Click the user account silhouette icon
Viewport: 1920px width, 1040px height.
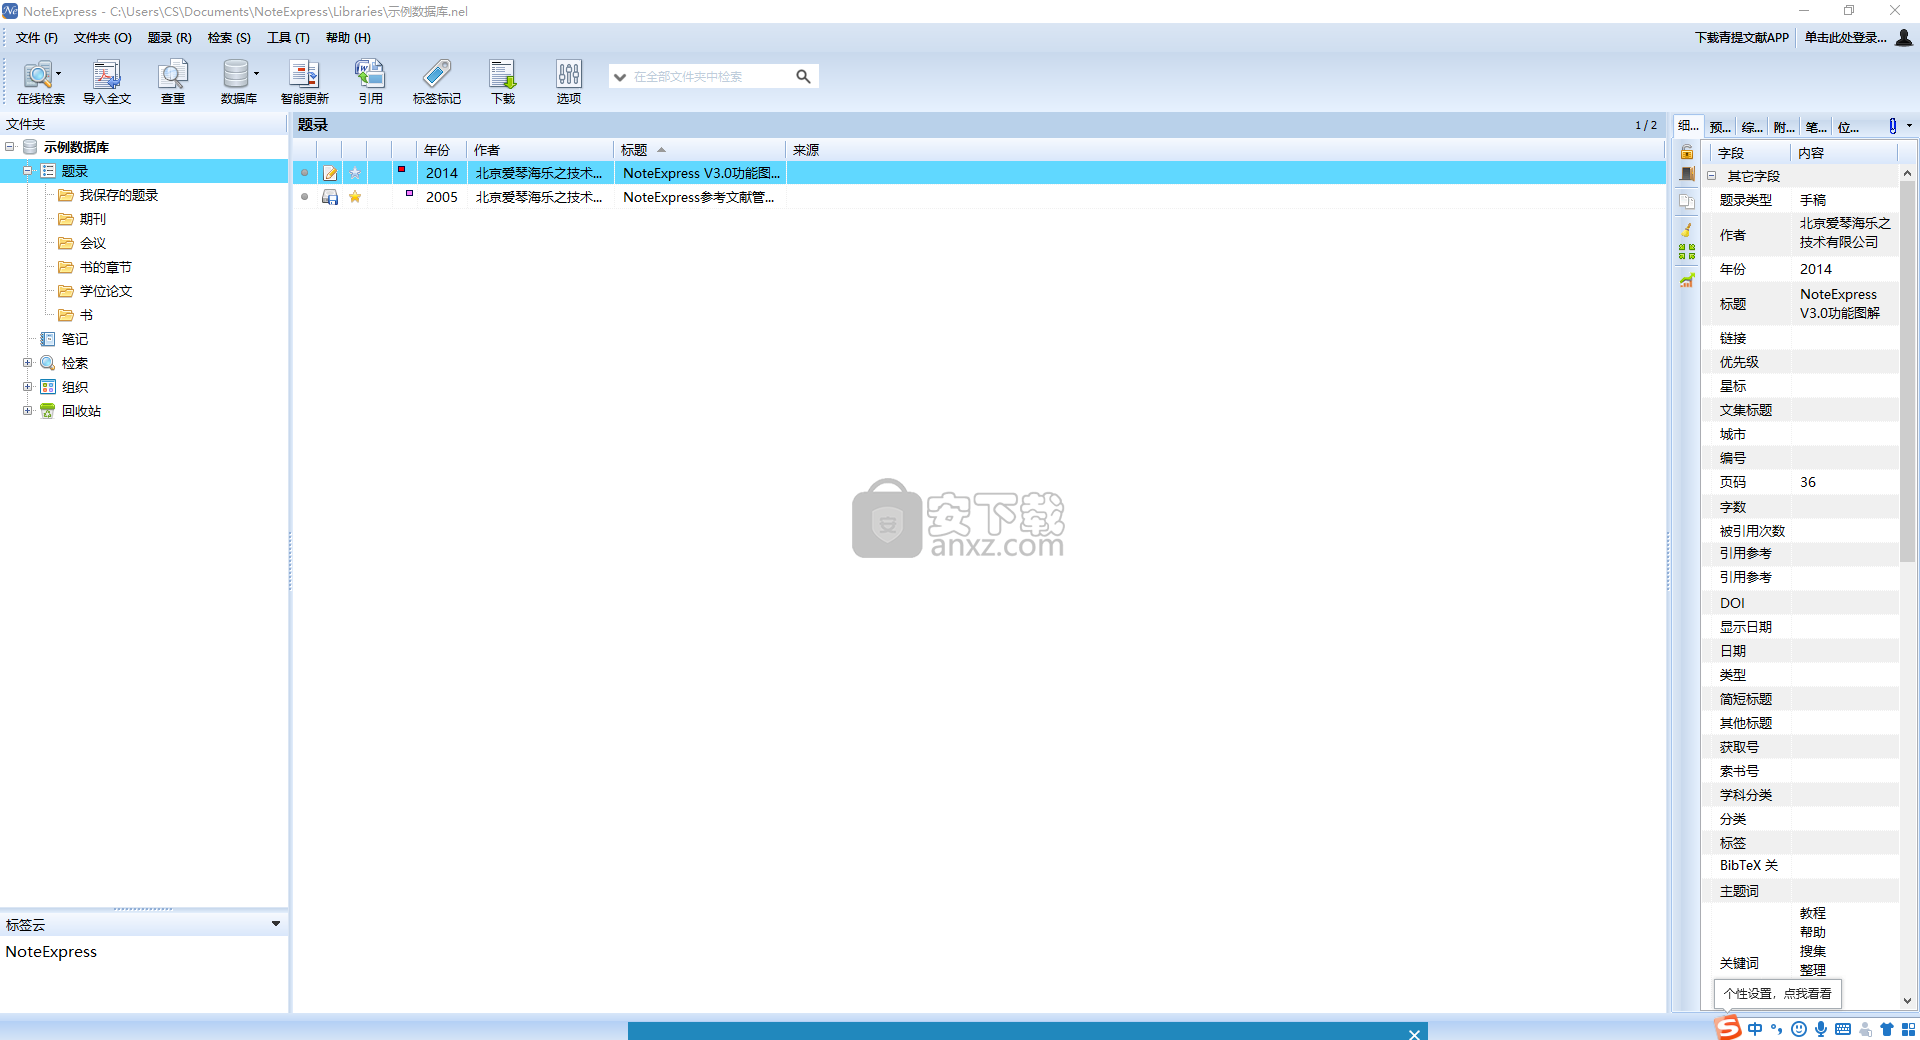(1904, 37)
